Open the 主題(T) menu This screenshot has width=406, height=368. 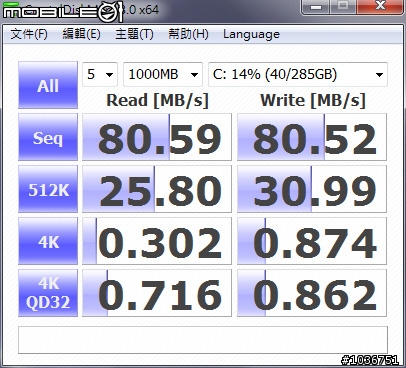coord(134,34)
